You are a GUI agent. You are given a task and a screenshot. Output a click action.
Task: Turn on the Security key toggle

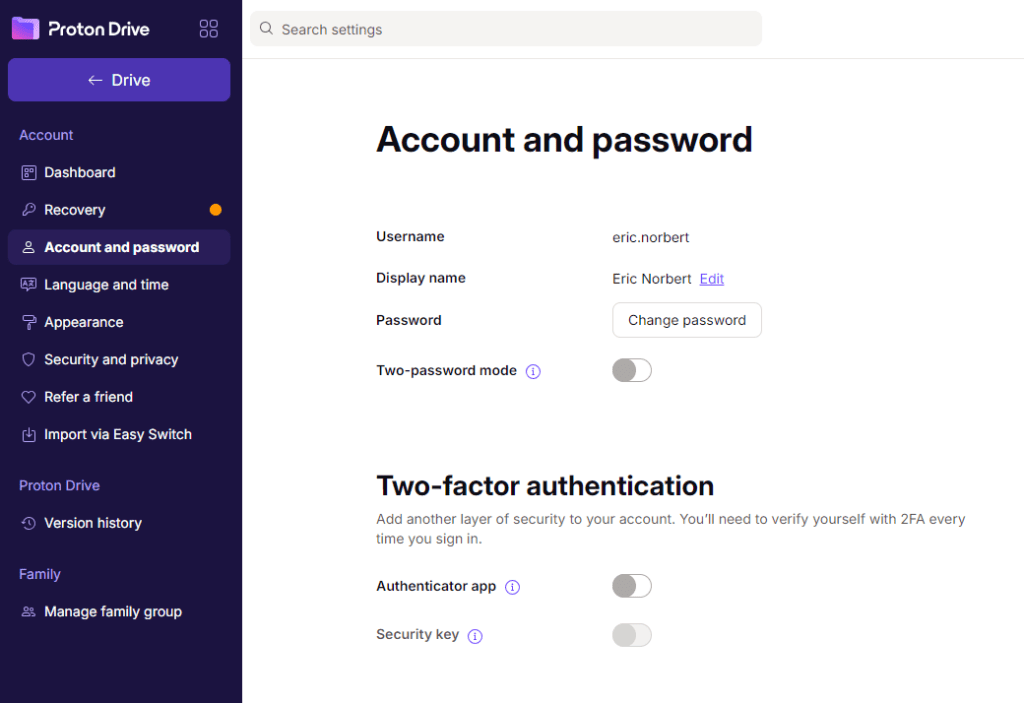631,635
